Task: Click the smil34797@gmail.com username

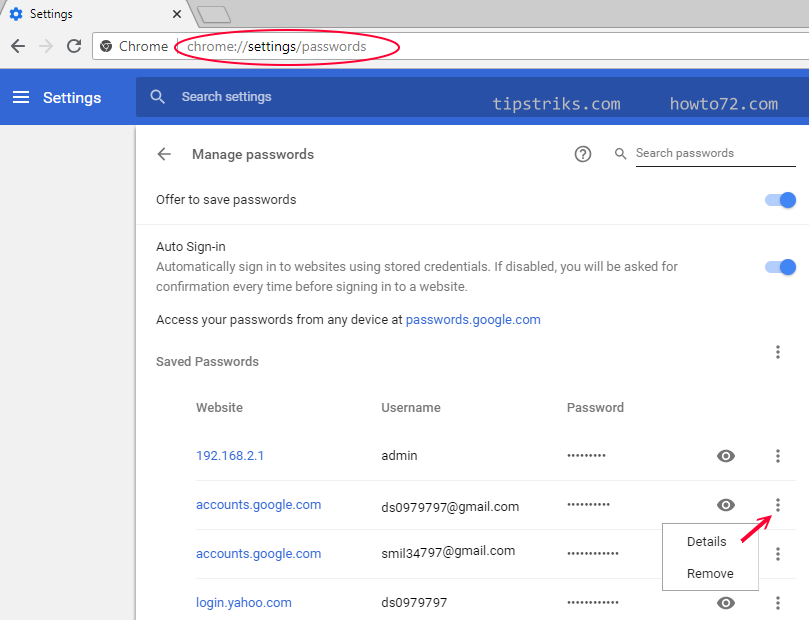Action: point(448,552)
